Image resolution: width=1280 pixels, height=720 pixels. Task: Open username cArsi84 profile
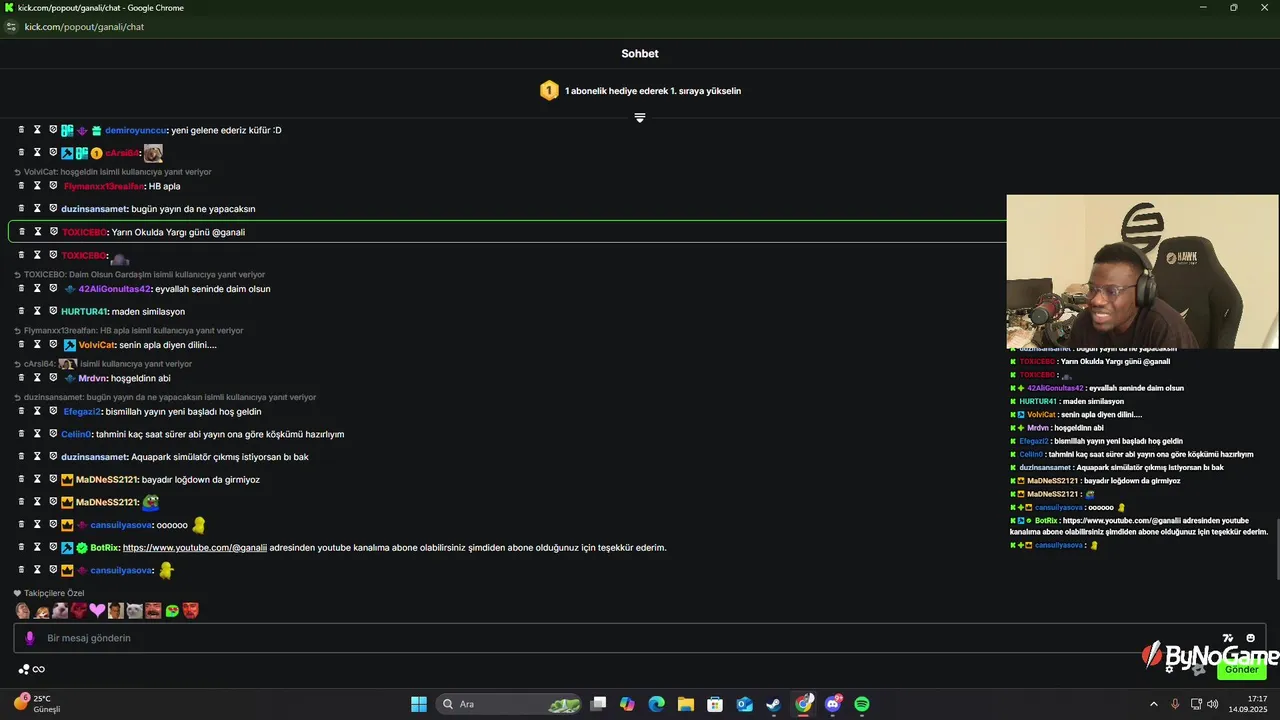121,153
